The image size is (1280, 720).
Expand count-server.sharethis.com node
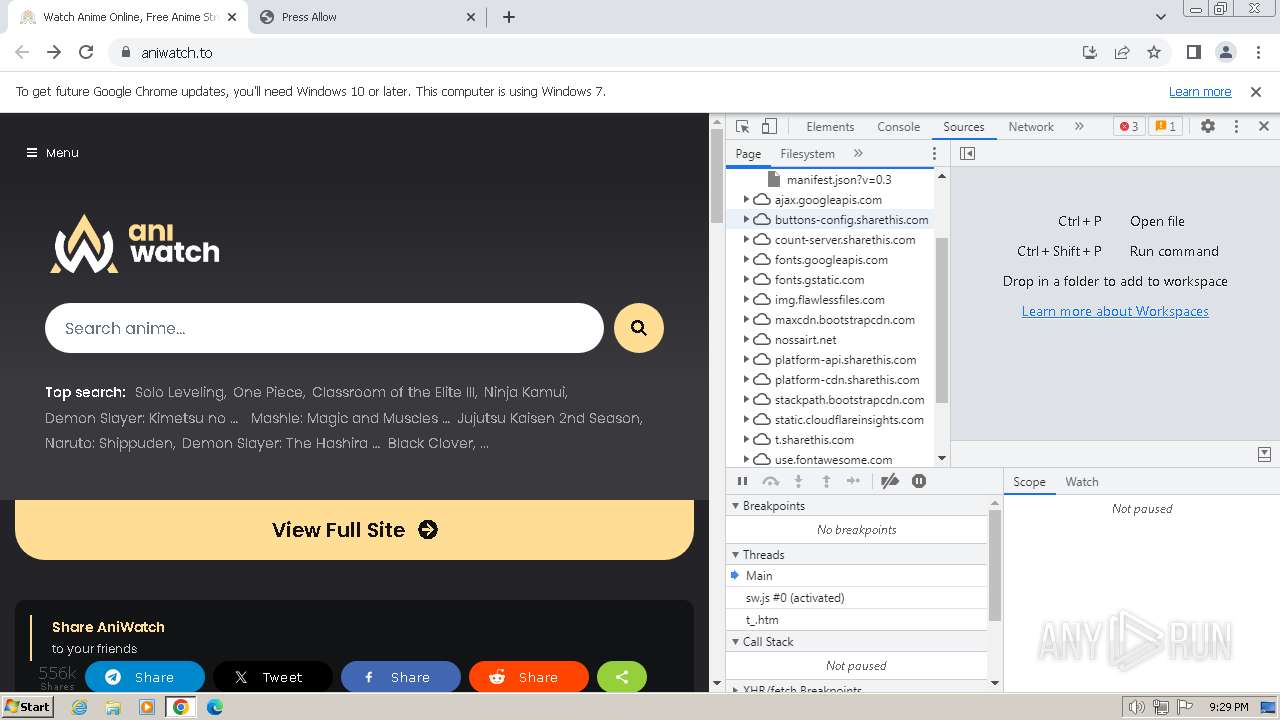click(x=746, y=240)
